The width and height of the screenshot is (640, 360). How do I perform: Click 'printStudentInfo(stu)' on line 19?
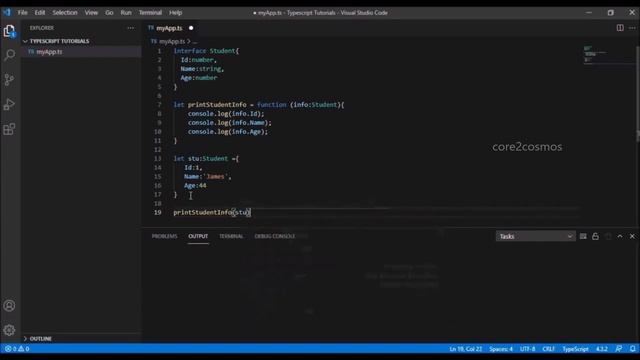pos(212,212)
